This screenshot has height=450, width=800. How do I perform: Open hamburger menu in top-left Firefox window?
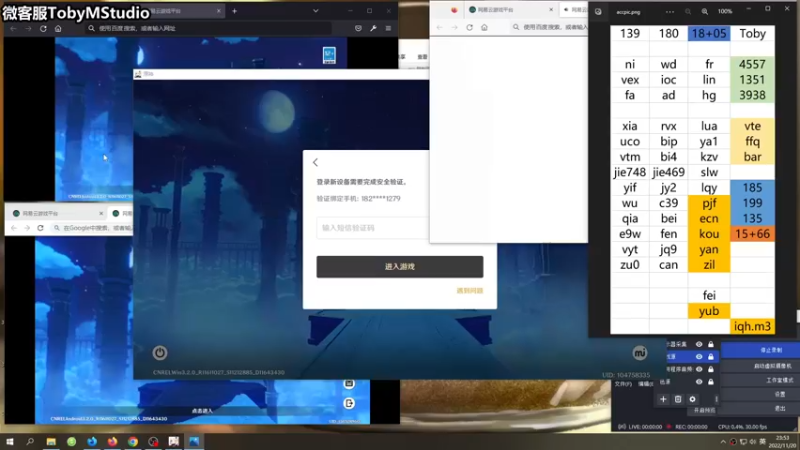pyautogui.click(x=388, y=29)
